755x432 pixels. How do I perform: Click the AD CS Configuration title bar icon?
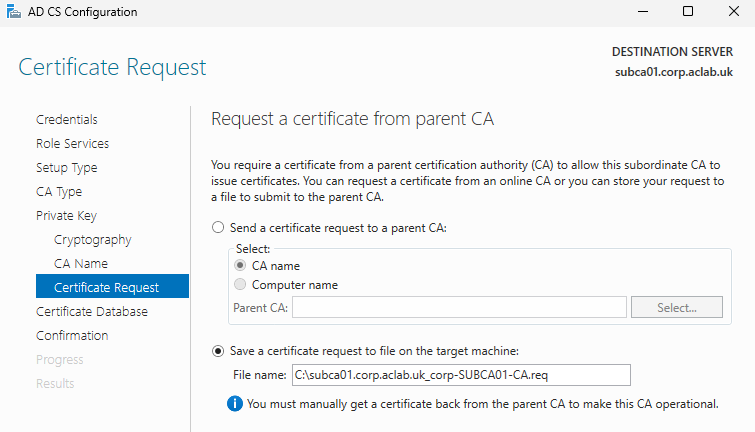(x=11, y=12)
